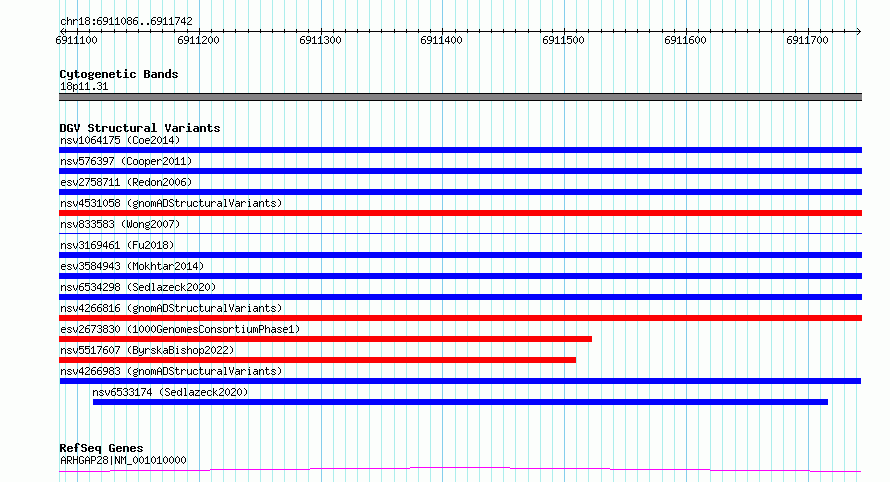The height and width of the screenshot is (482, 890).
Task: Select the blue bar under nsv6534298
Action: (x=460, y=297)
